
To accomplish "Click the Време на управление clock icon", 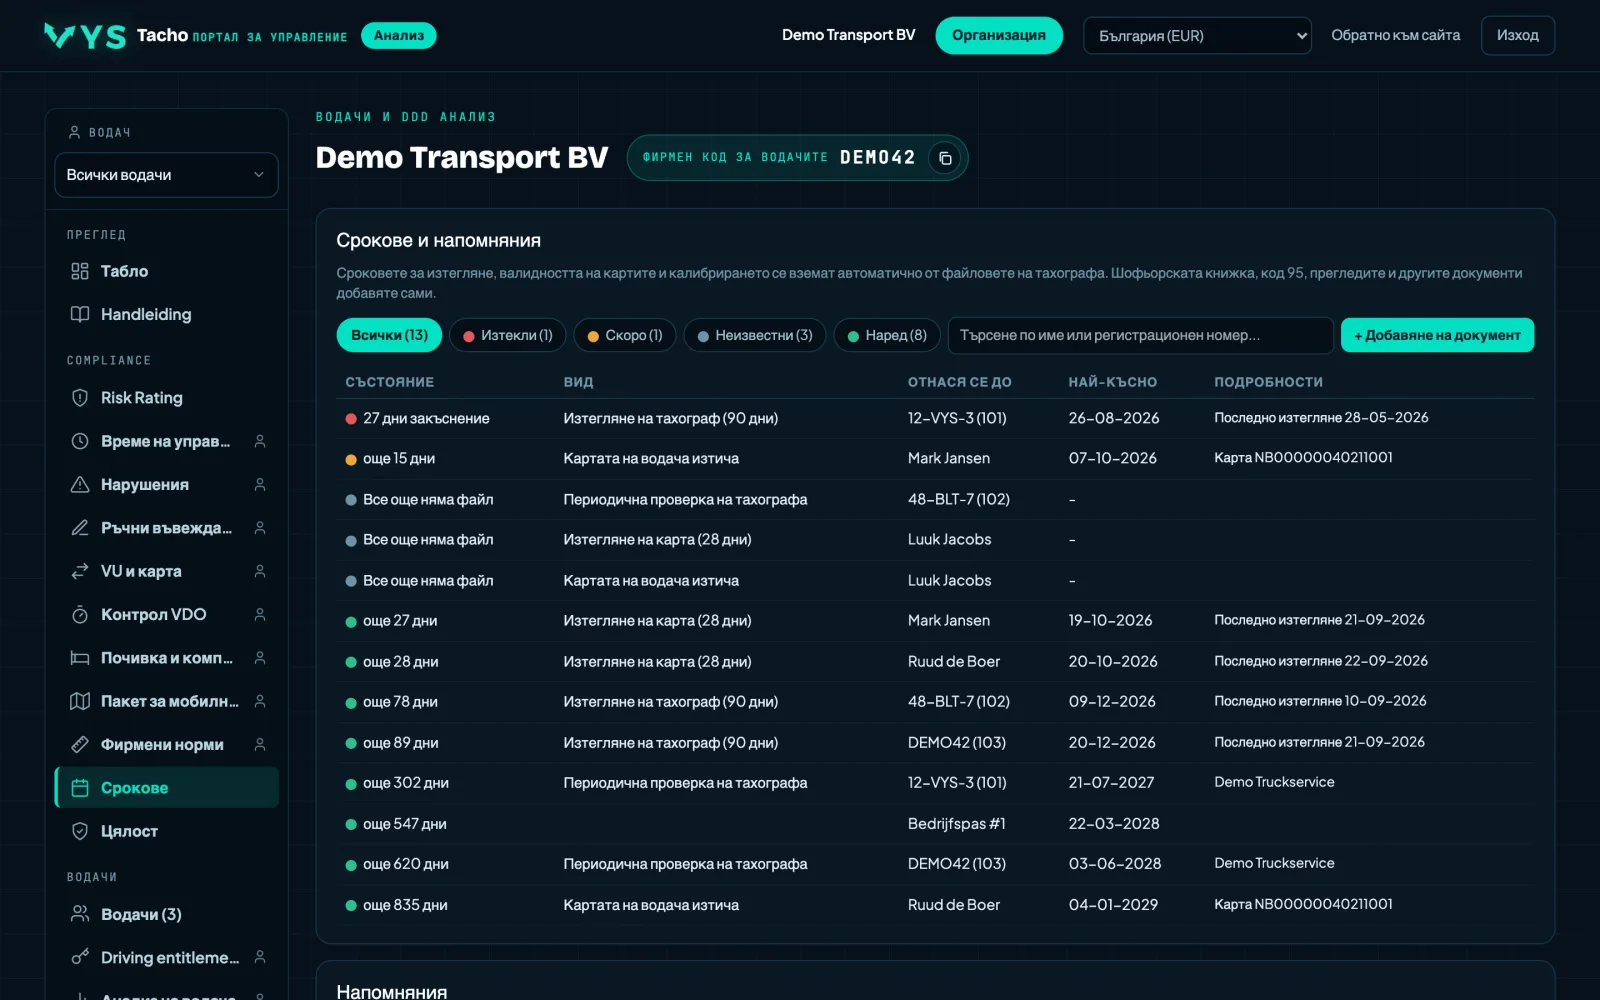I will click(x=80, y=441).
